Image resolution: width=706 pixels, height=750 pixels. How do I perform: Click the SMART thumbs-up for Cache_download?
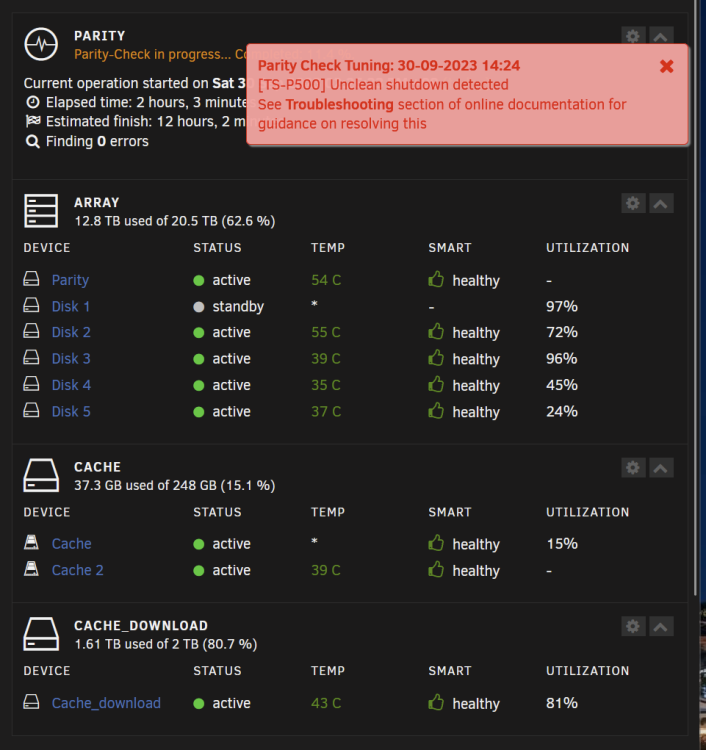436,703
